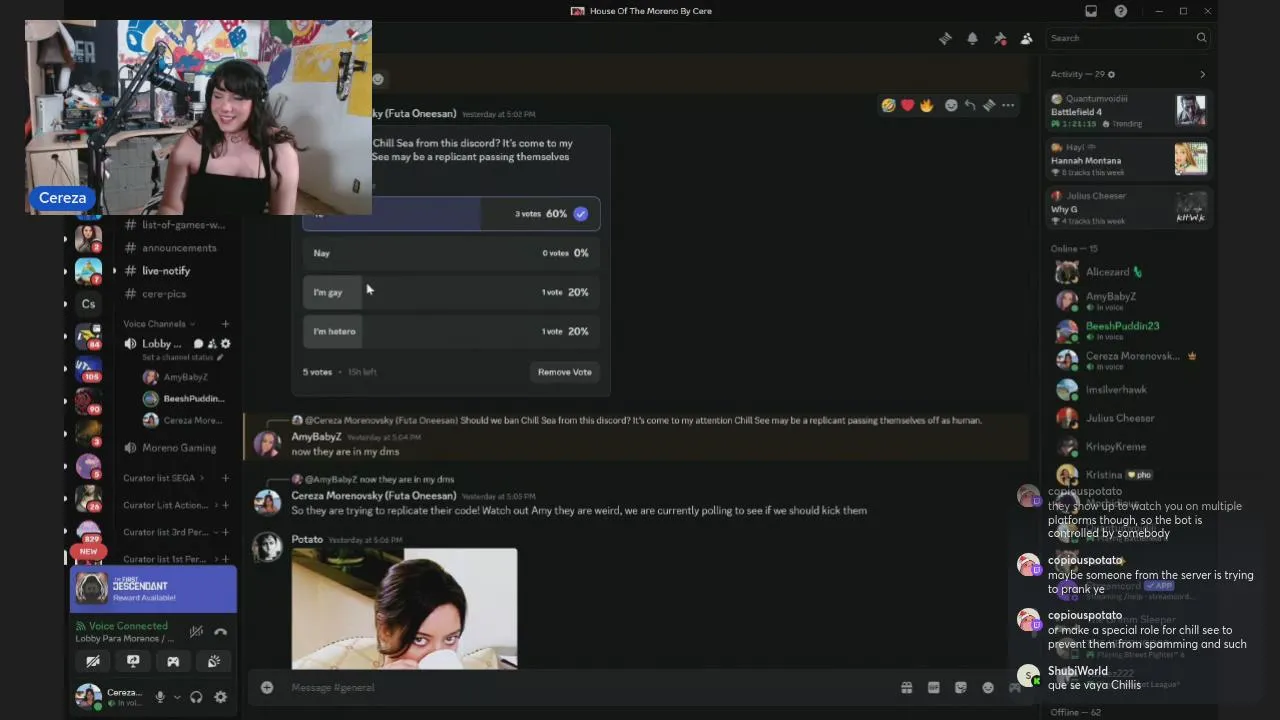Select the I'm gay poll option
This screenshot has width=1280, height=720.
(x=451, y=292)
